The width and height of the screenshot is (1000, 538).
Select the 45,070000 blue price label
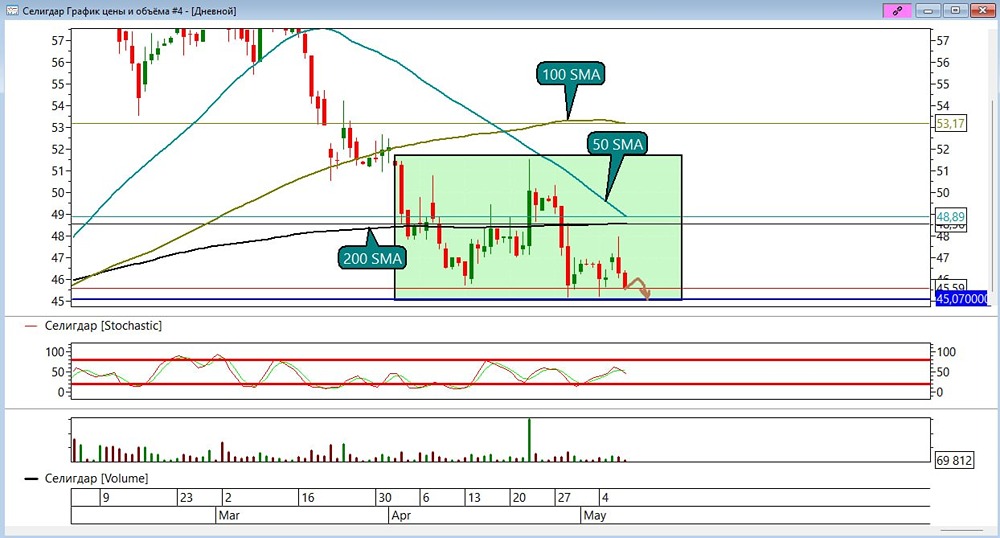[961, 298]
